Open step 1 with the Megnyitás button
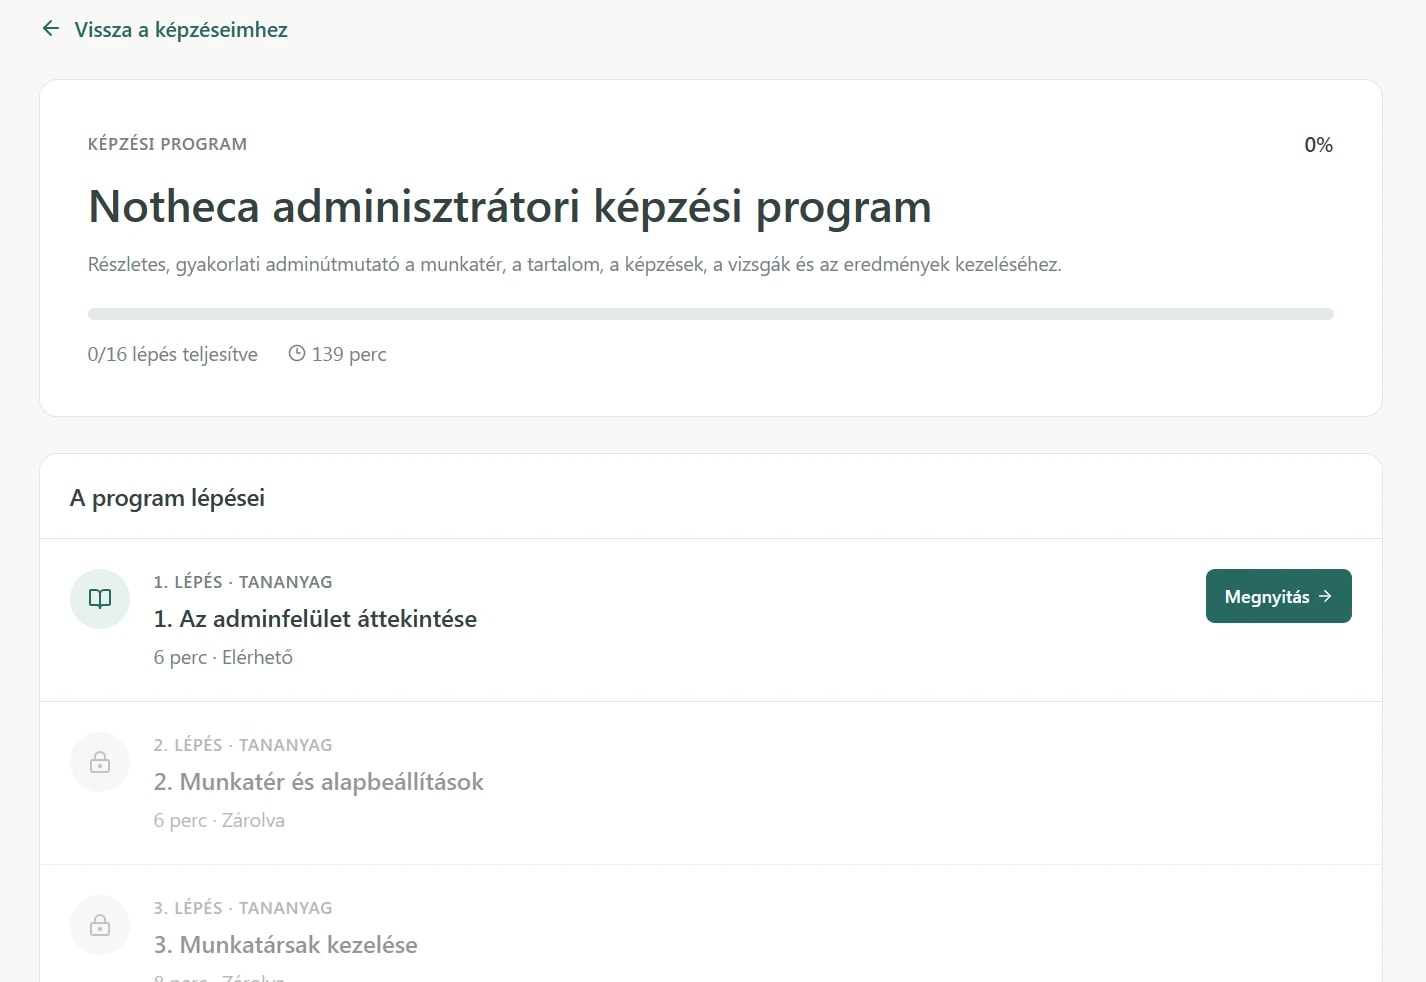The height and width of the screenshot is (982, 1426). click(1278, 596)
